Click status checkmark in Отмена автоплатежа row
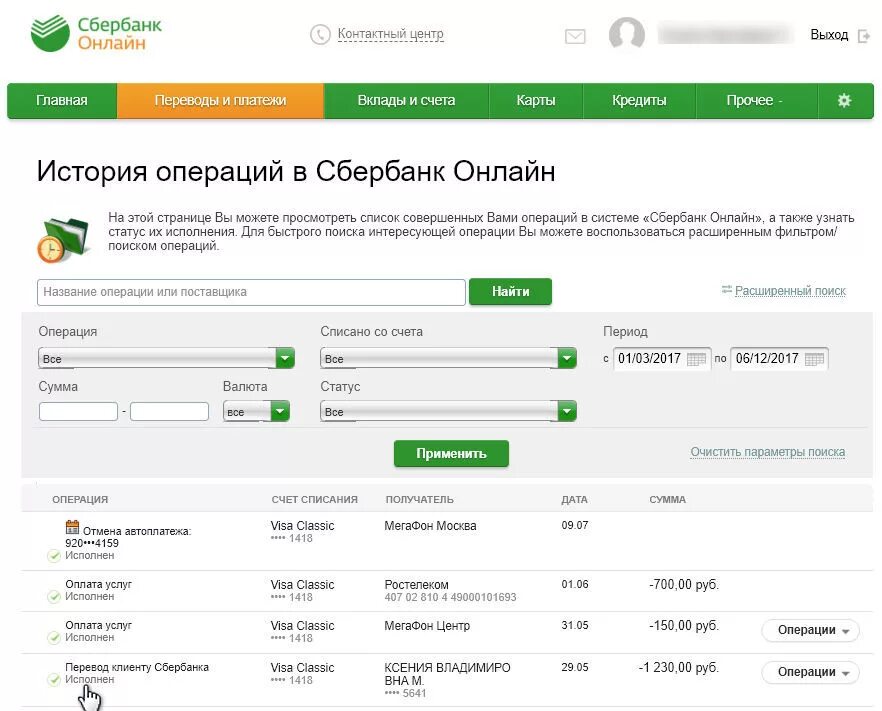Image resolution: width=882 pixels, height=711 pixels. (x=54, y=556)
